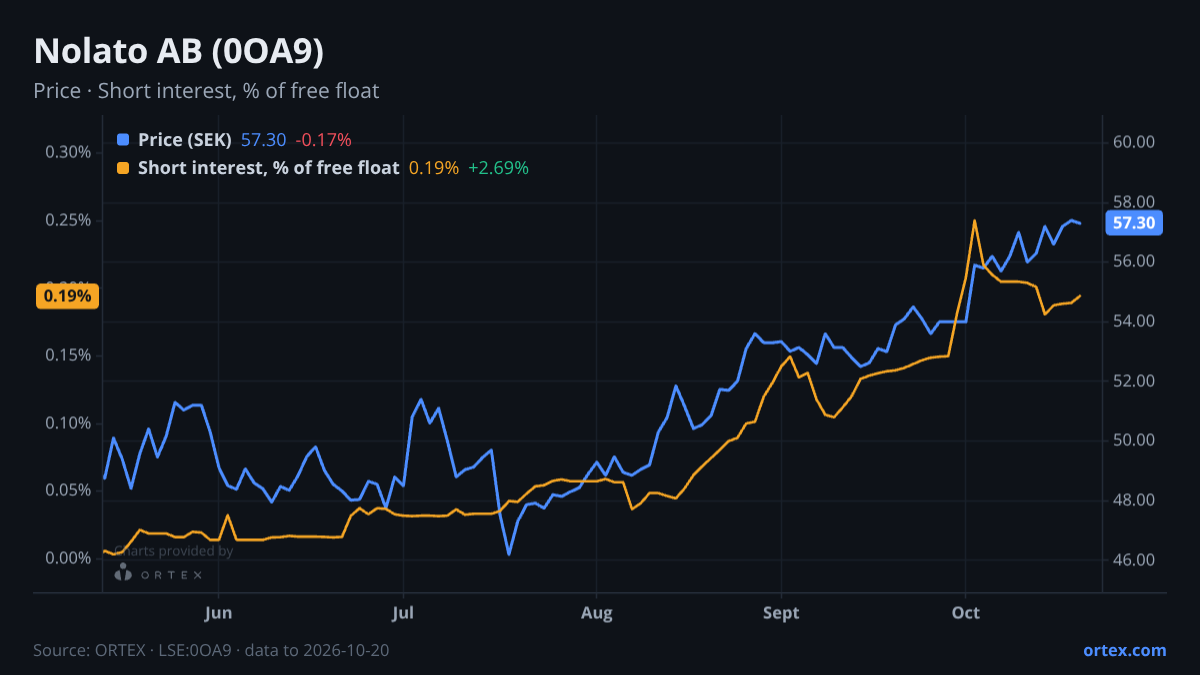
Task: Click the 57.30 price value in legend
Action: click(263, 140)
